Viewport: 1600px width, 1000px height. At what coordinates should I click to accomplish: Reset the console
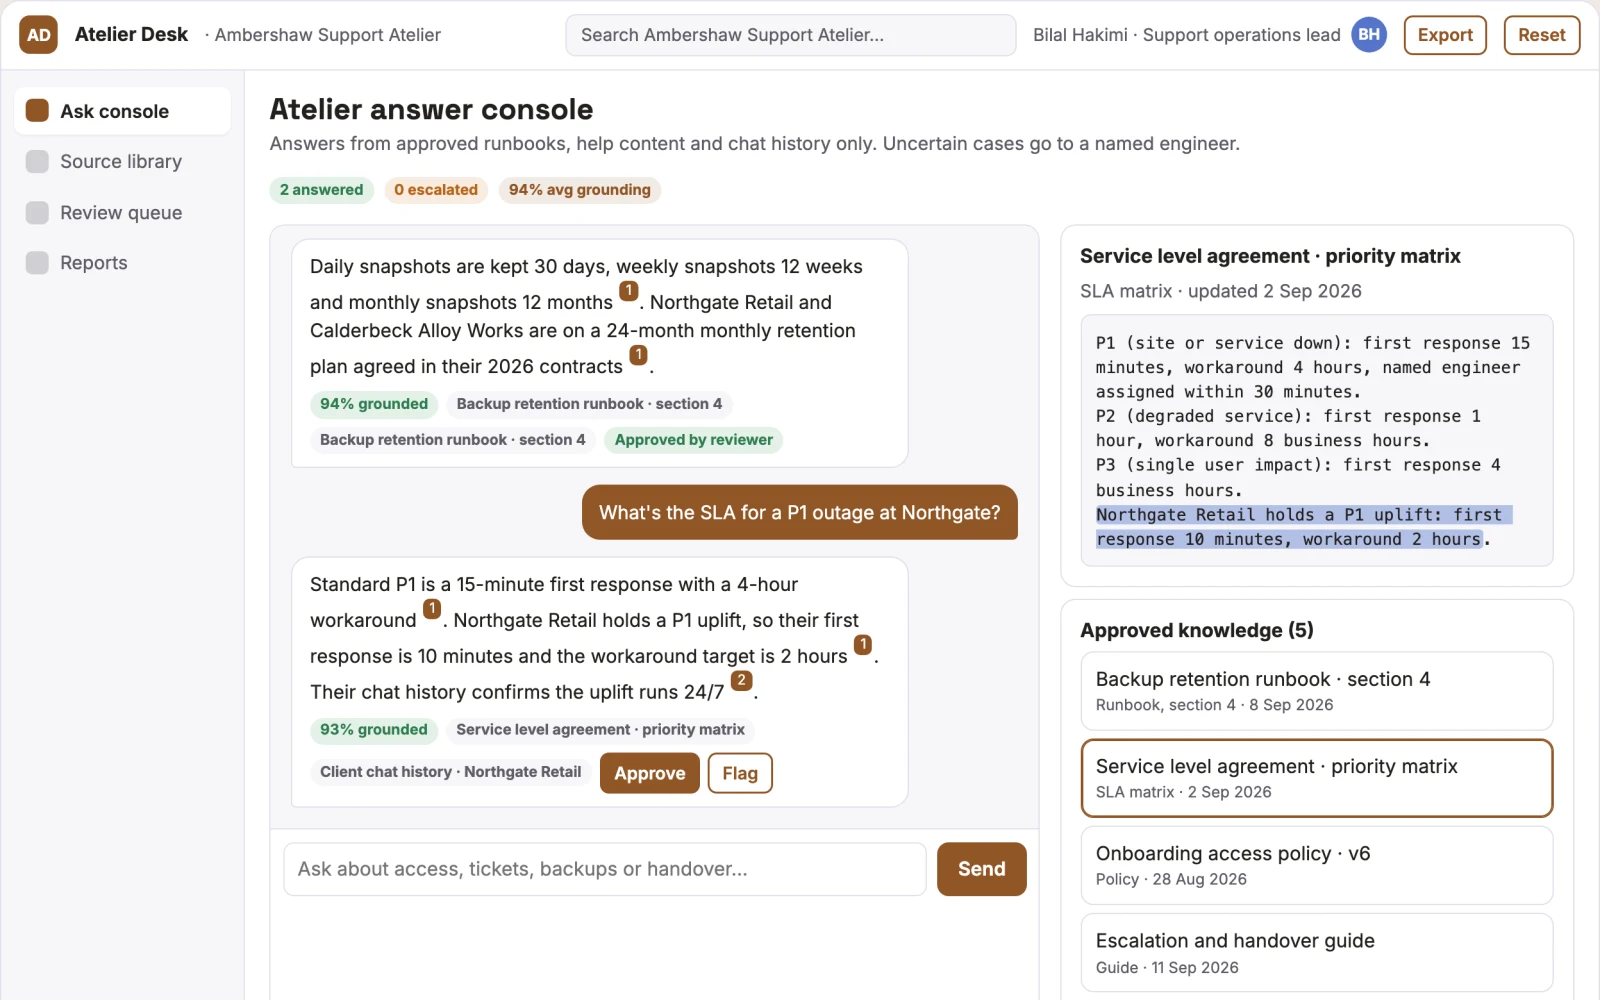(x=1541, y=35)
